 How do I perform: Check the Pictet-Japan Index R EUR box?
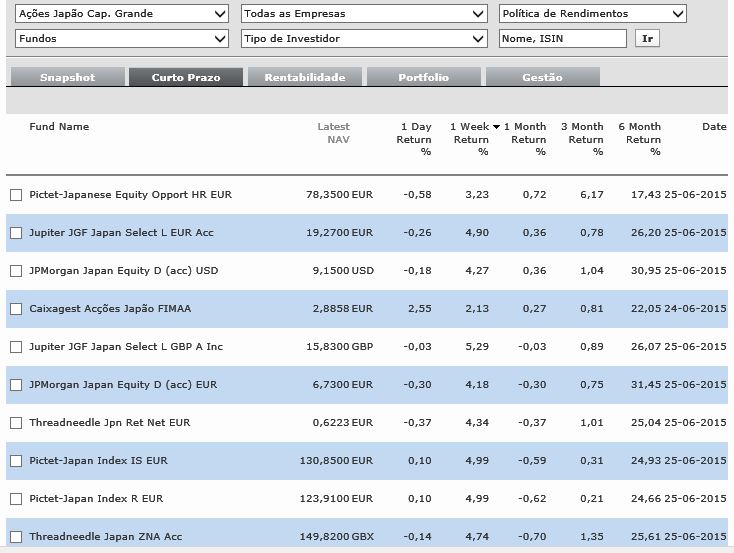pos(16,499)
